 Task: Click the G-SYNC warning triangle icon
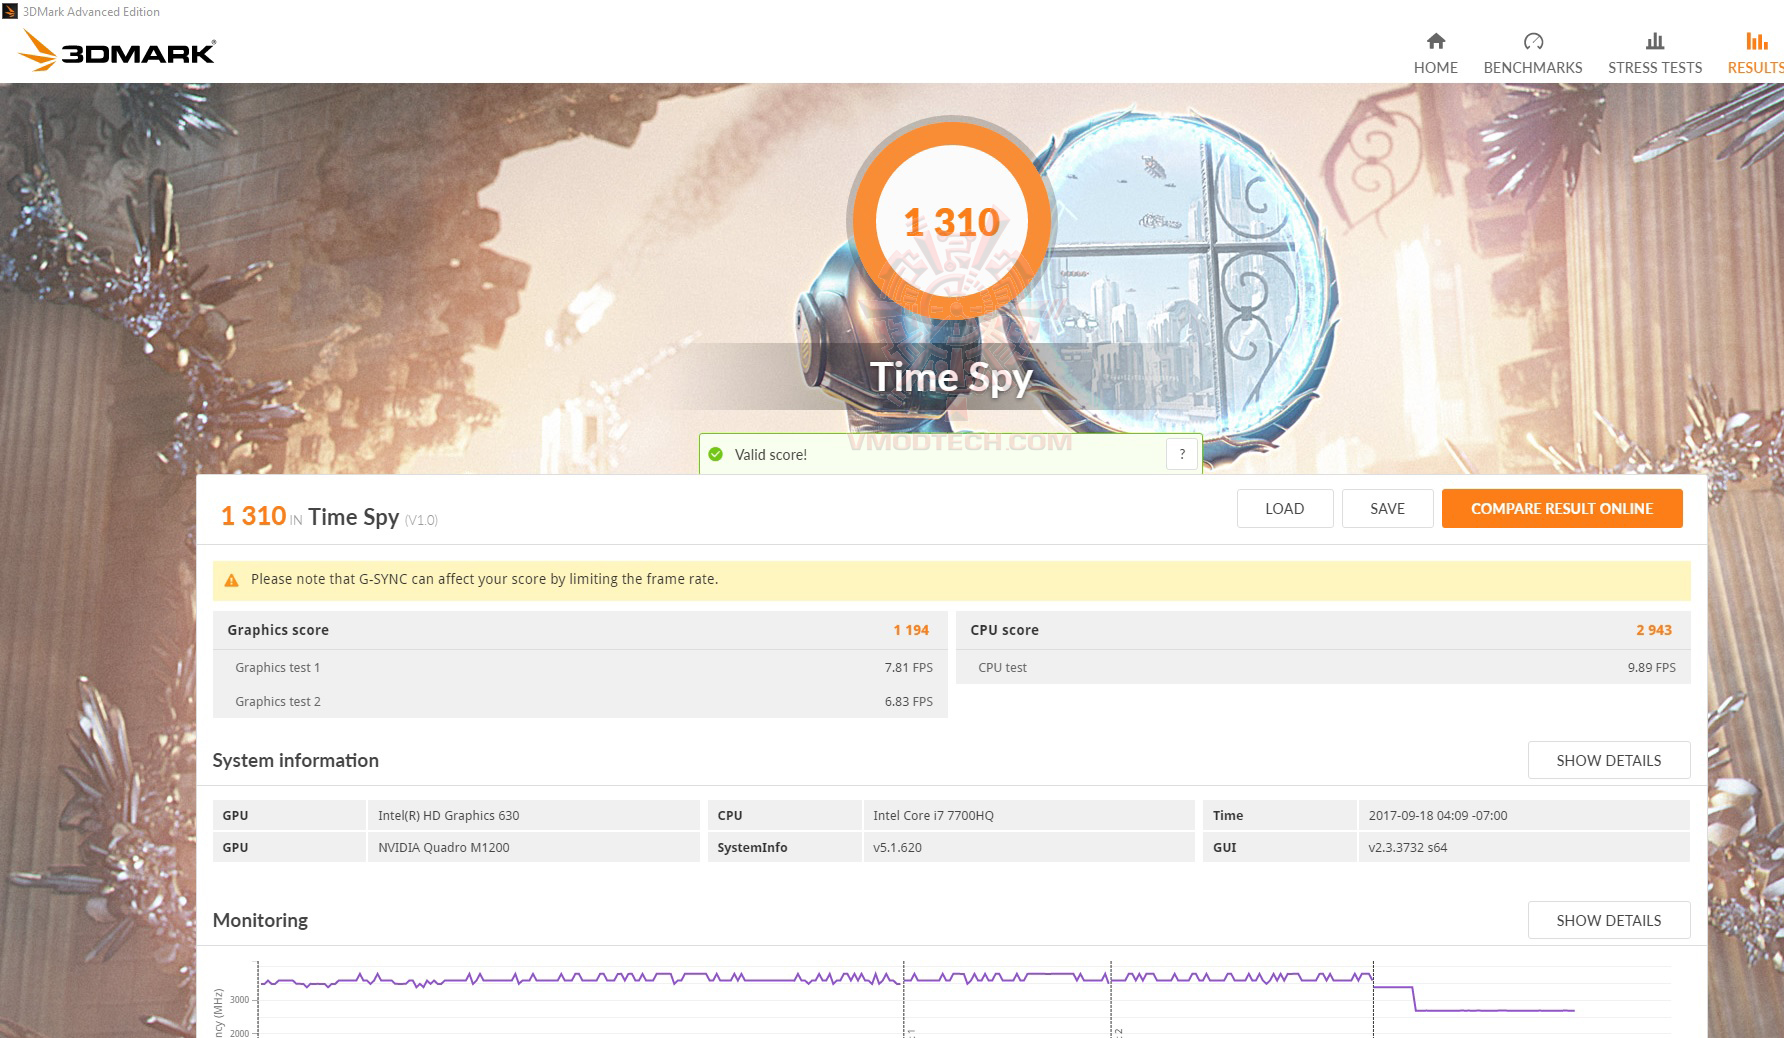pos(231,578)
